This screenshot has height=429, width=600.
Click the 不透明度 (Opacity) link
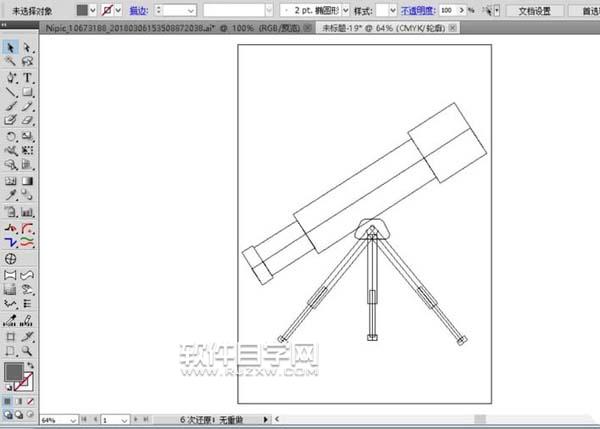coord(418,11)
